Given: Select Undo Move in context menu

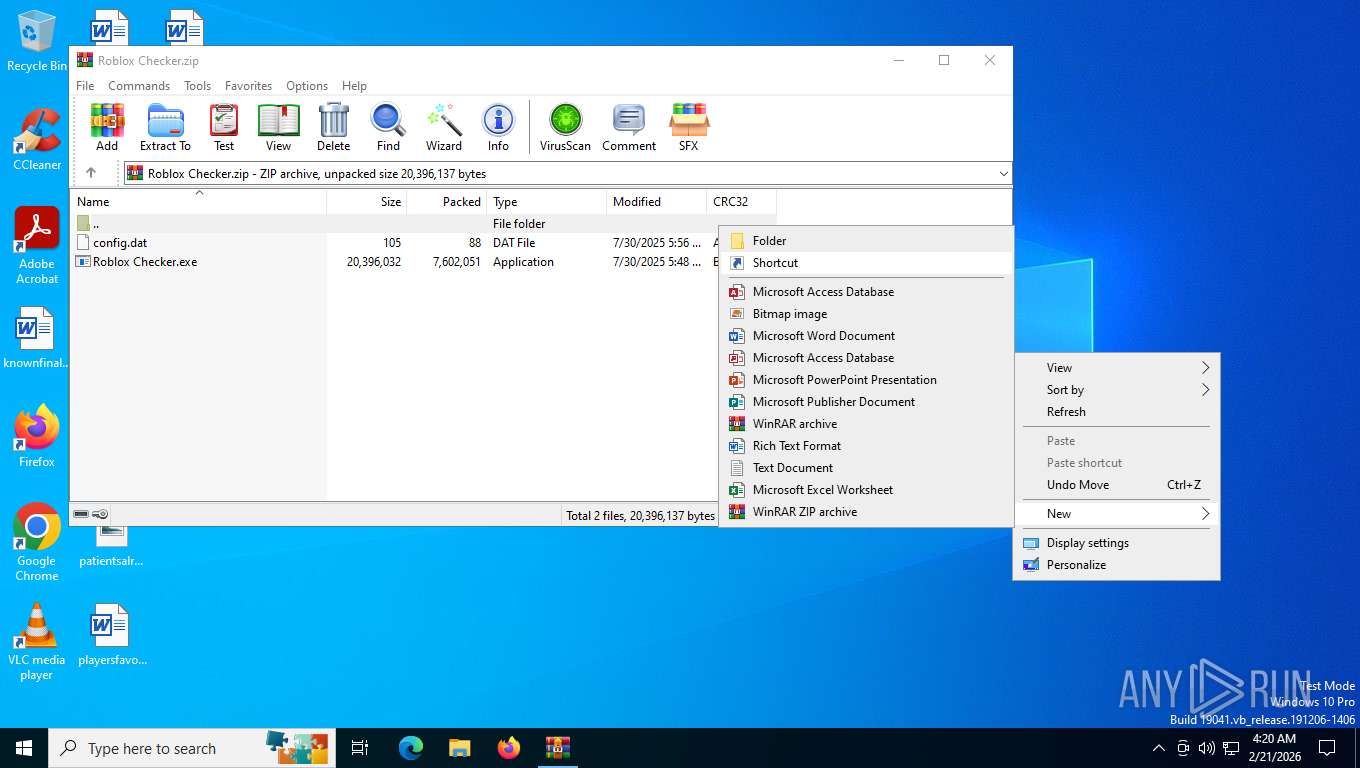Looking at the screenshot, I should [x=1117, y=485].
